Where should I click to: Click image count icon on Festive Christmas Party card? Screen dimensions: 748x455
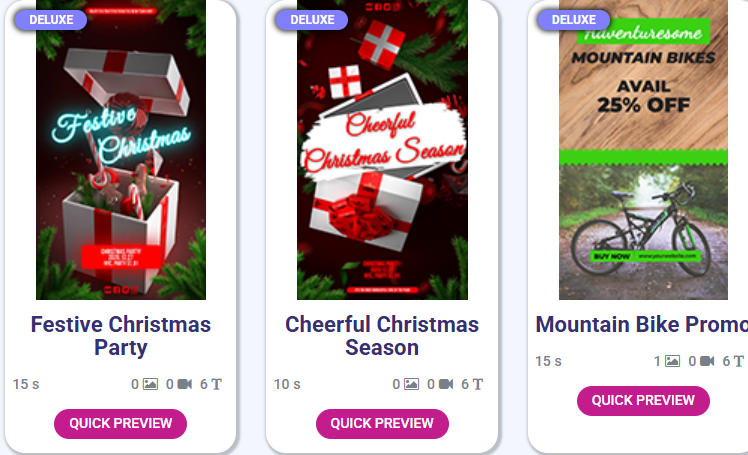pos(150,384)
